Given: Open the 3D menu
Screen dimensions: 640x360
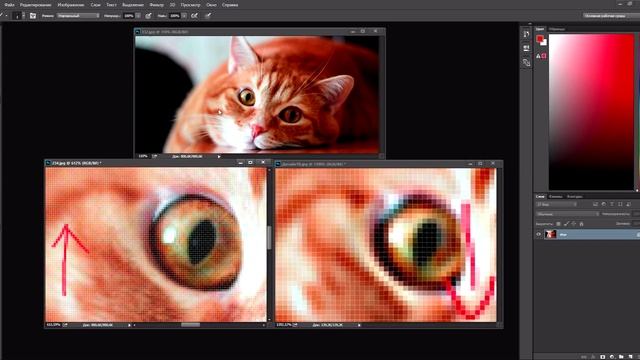Looking at the screenshot, I should pyautogui.click(x=172, y=5).
